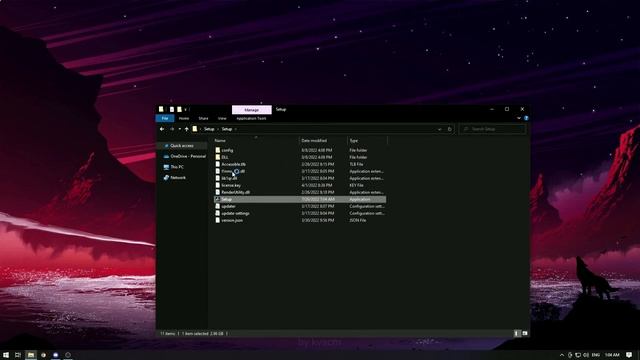Select the config folder name
The image size is (640, 360).
pyautogui.click(x=227, y=150)
